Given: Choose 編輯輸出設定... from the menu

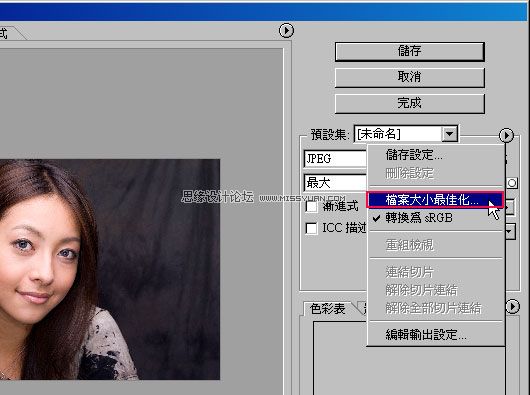Looking at the screenshot, I should tap(435, 335).
